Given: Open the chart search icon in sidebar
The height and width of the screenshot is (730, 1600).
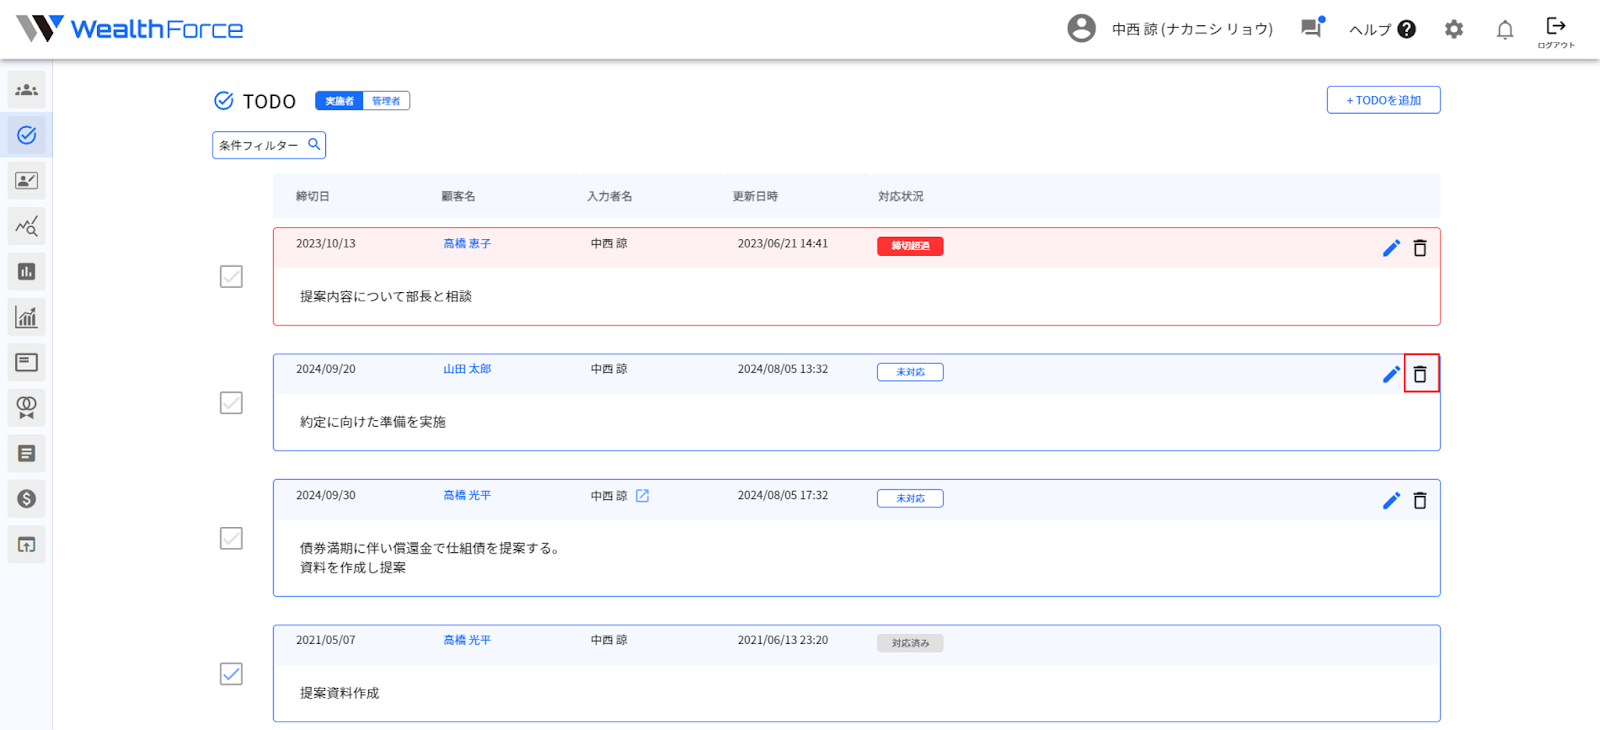Looking at the screenshot, I should pos(27,226).
